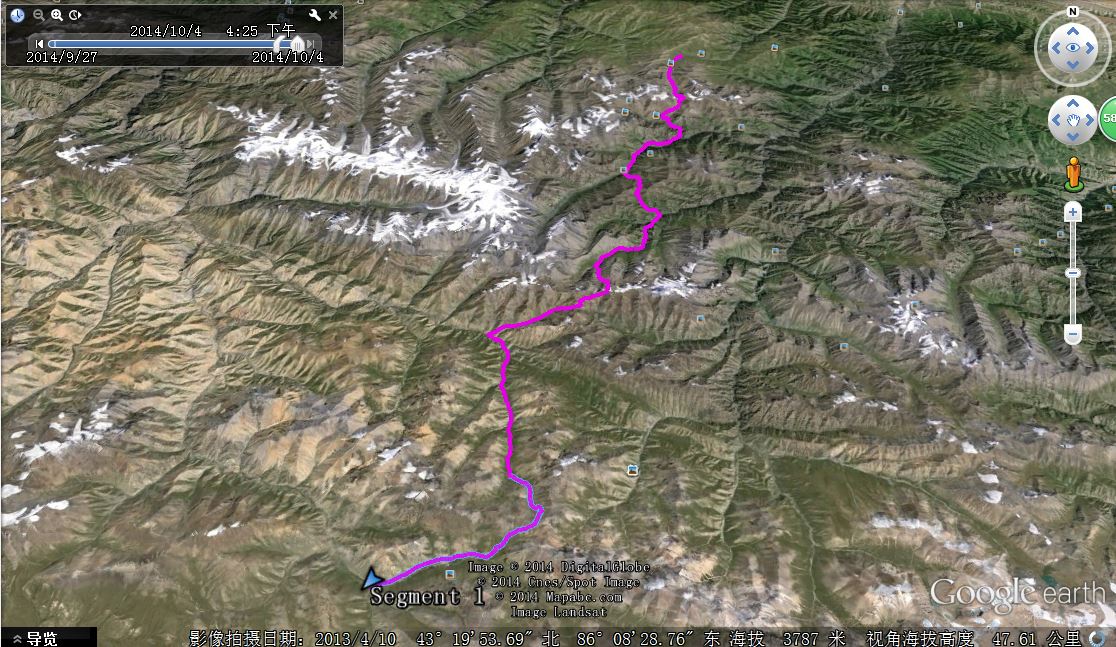Click the clock icon in time slider
Image resolution: width=1116 pixels, height=647 pixels.
point(18,15)
